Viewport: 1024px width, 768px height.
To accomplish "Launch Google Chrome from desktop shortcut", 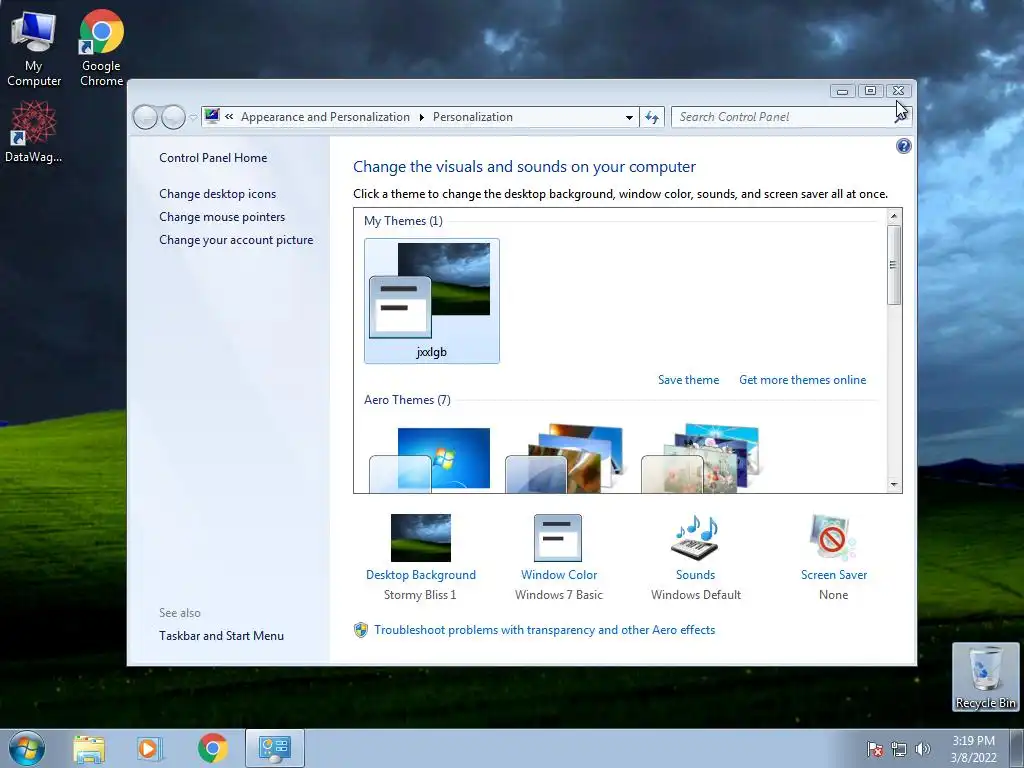I will (x=101, y=49).
